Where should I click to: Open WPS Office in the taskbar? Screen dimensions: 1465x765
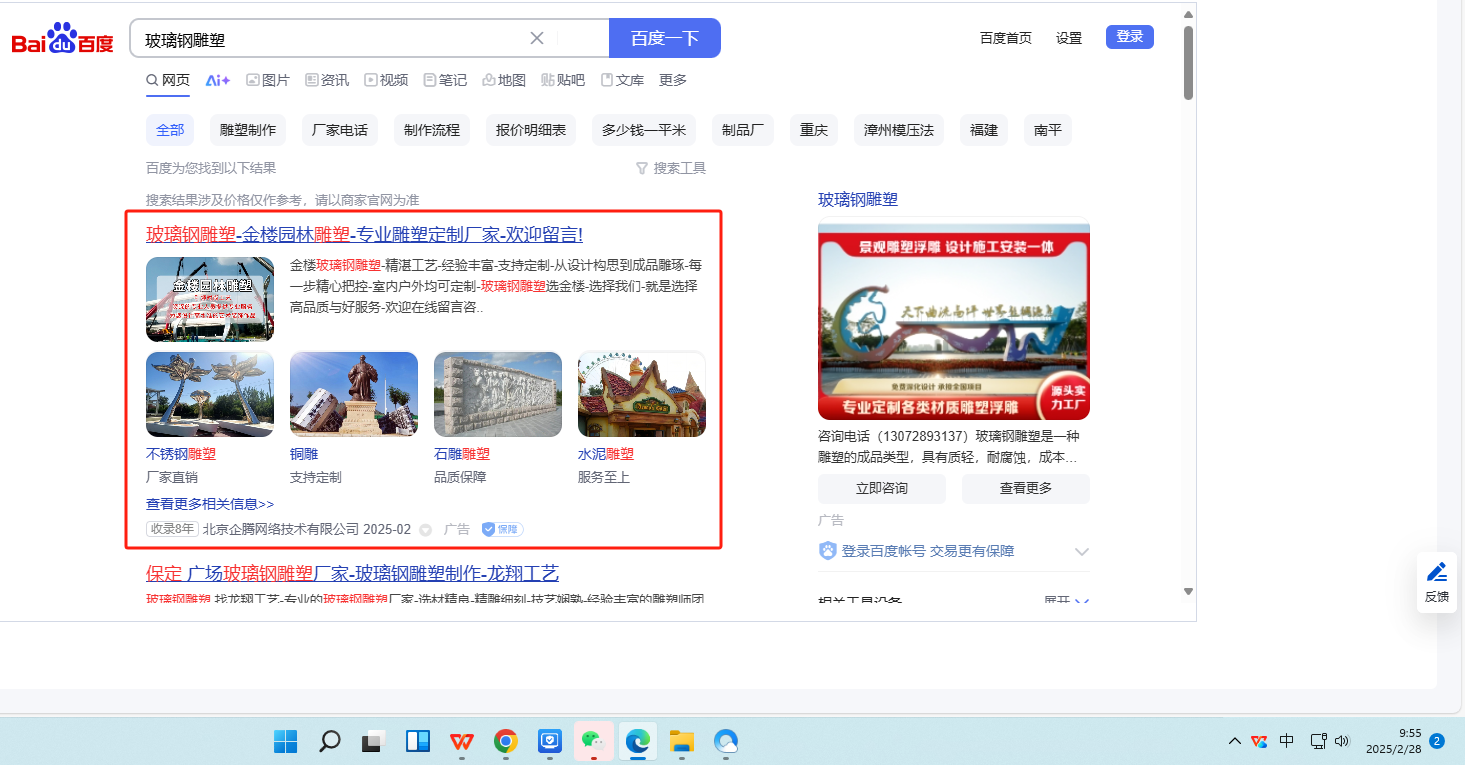click(x=462, y=741)
